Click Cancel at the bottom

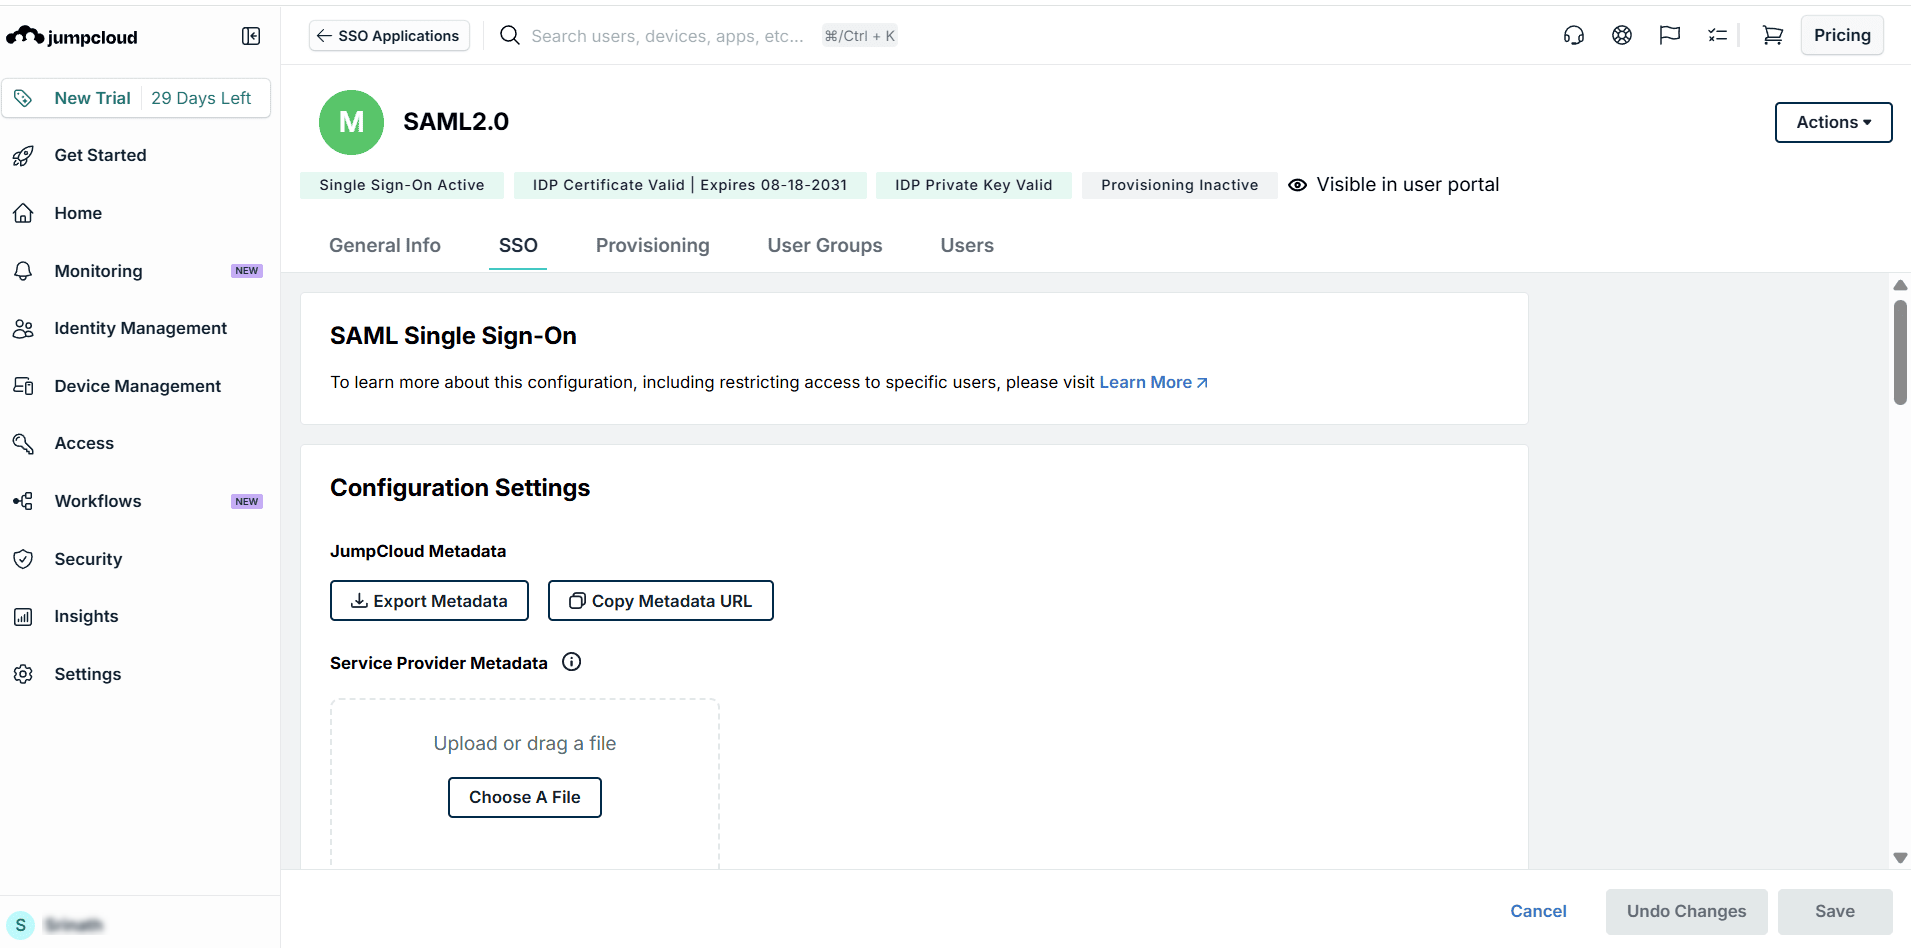(x=1538, y=911)
